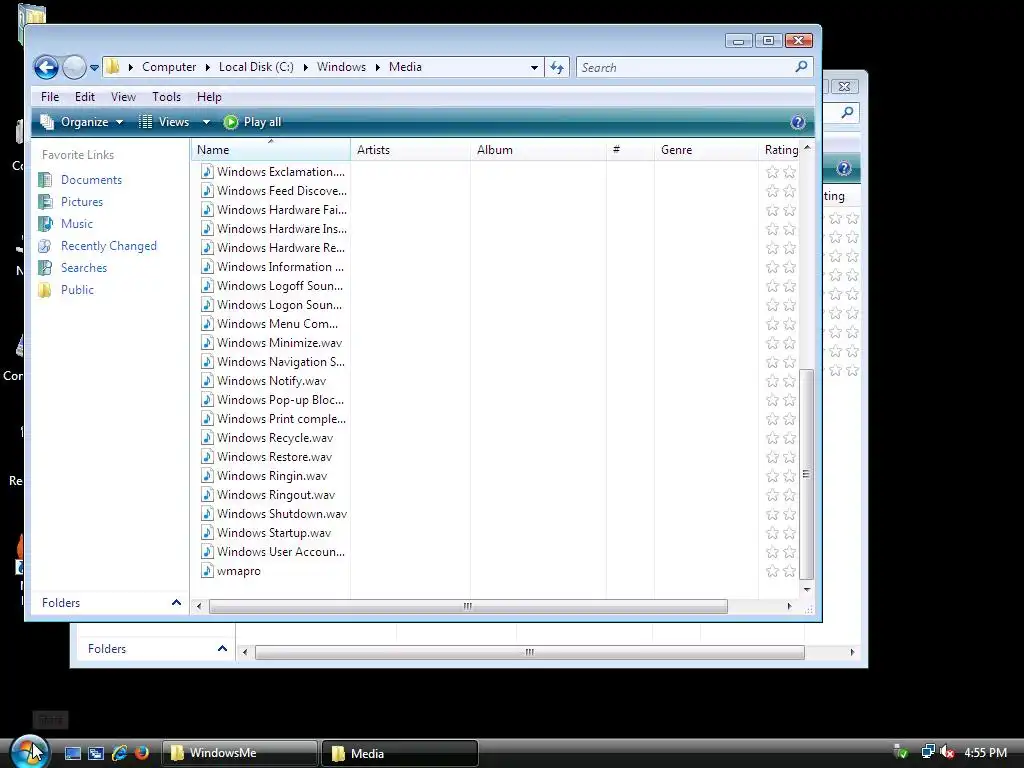Select Windows Restore.wav file
1024x768 pixels.
[x=274, y=456]
